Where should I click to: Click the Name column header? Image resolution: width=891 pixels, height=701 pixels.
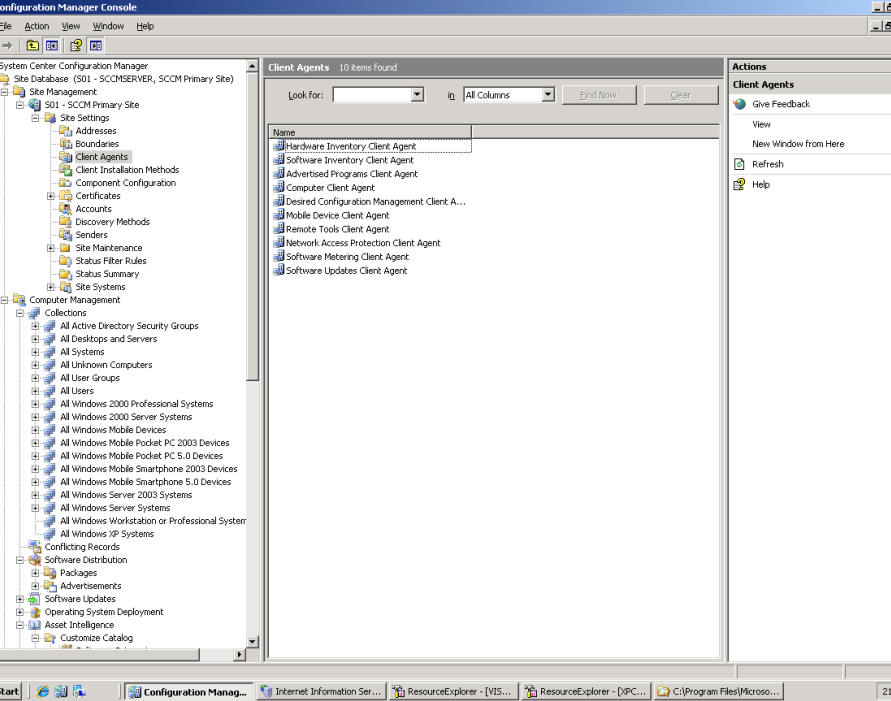(370, 132)
